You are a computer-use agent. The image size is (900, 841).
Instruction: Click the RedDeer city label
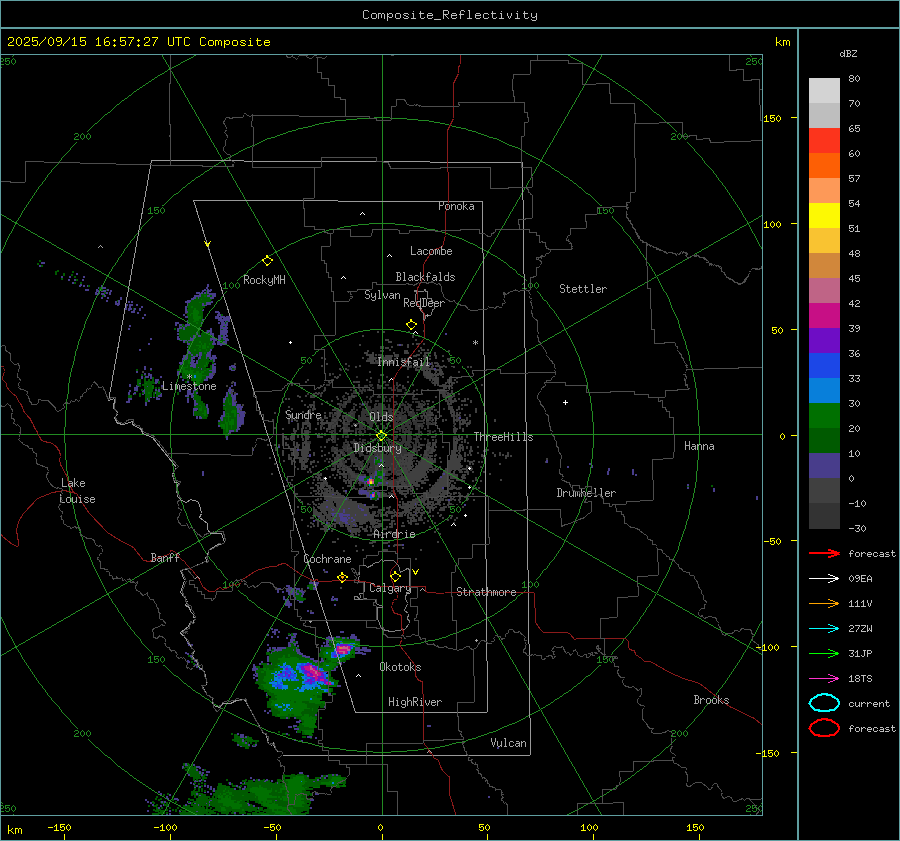424,303
